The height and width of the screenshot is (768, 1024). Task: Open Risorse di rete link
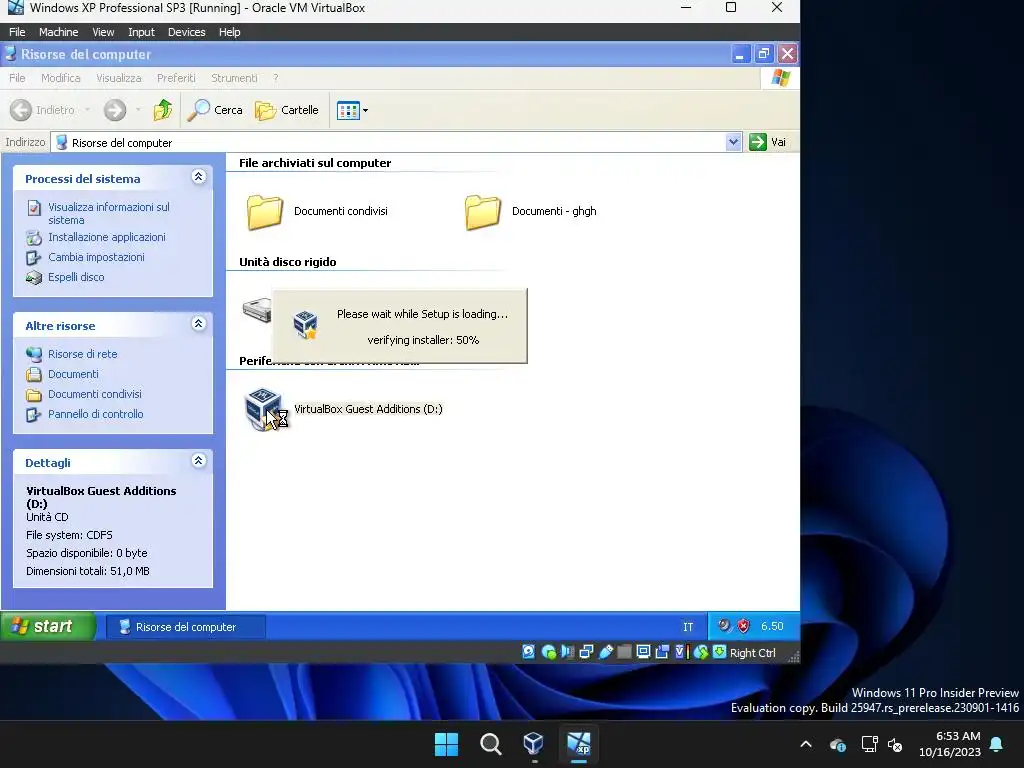pos(82,354)
